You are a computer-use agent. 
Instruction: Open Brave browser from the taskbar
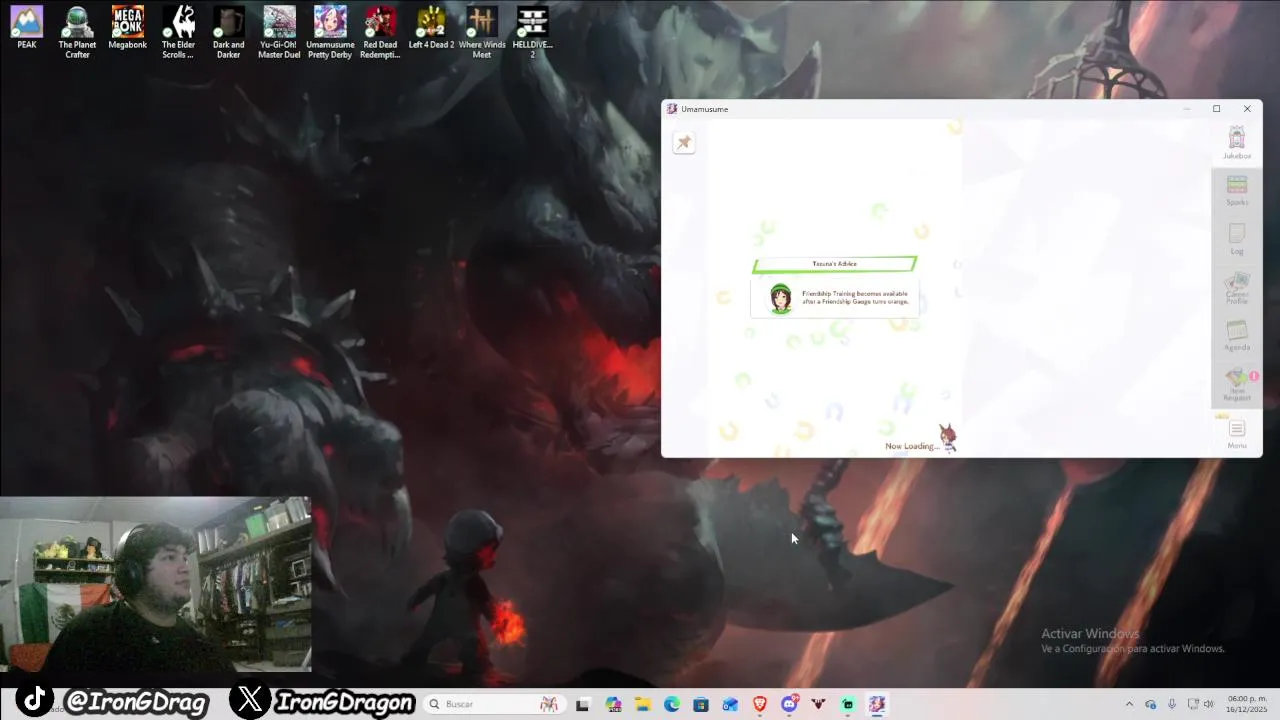point(760,704)
